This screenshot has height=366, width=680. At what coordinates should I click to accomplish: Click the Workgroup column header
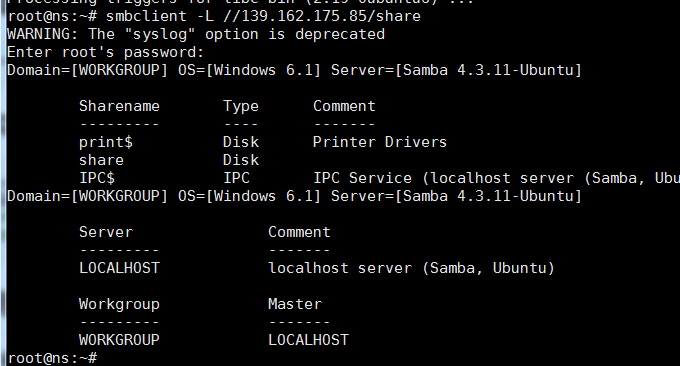(119, 304)
